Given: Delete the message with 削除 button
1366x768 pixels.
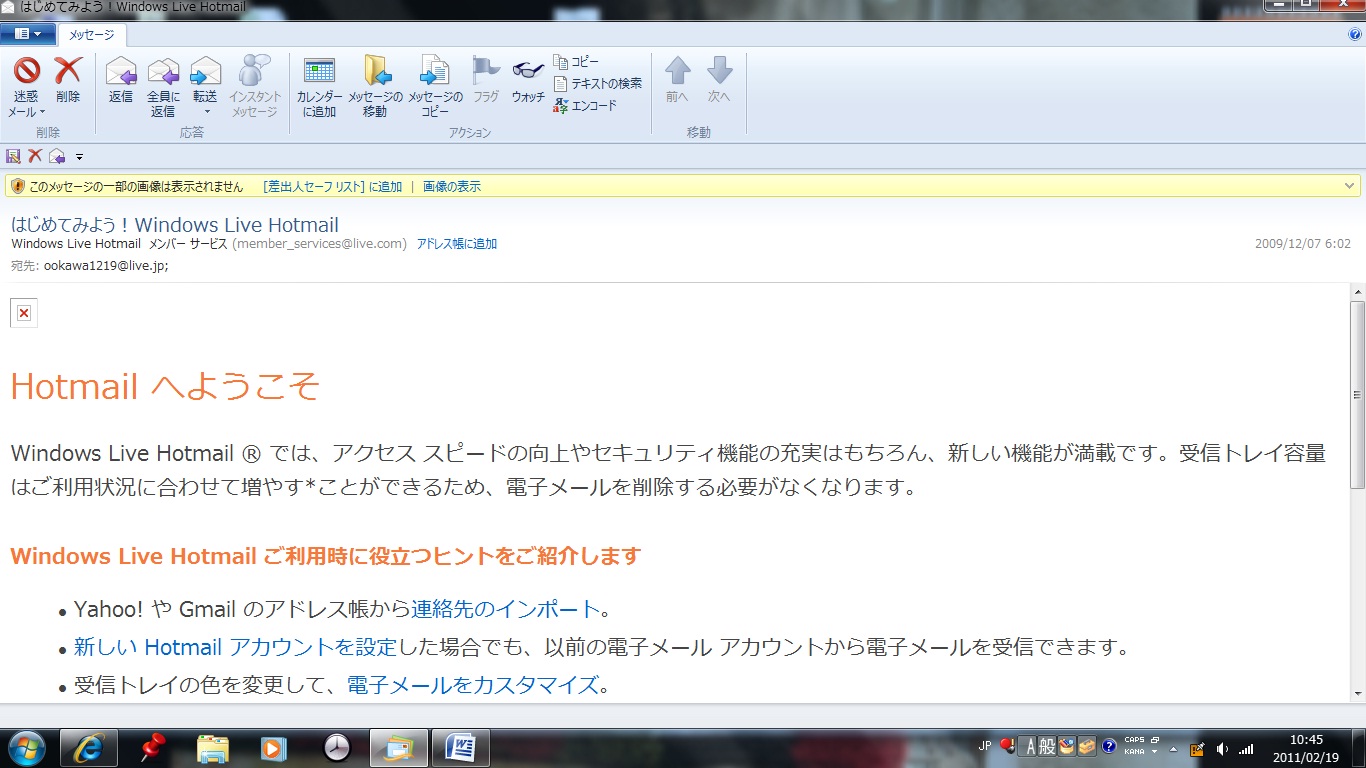Looking at the screenshot, I should [x=68, y=79].
